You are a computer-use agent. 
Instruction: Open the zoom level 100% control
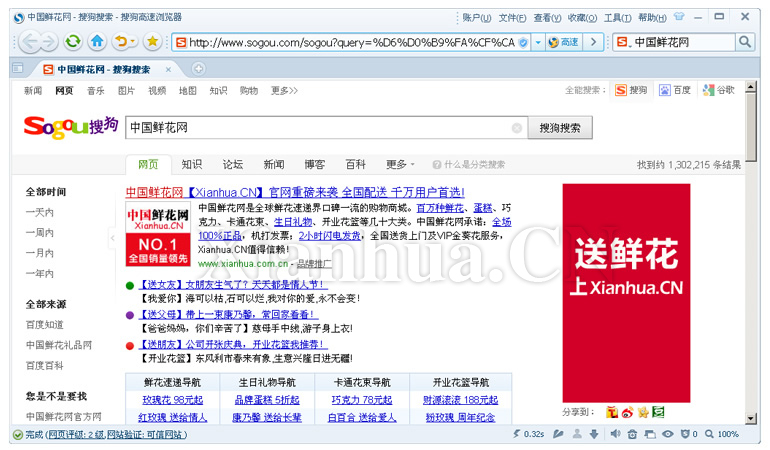click(x=722, y=434)
